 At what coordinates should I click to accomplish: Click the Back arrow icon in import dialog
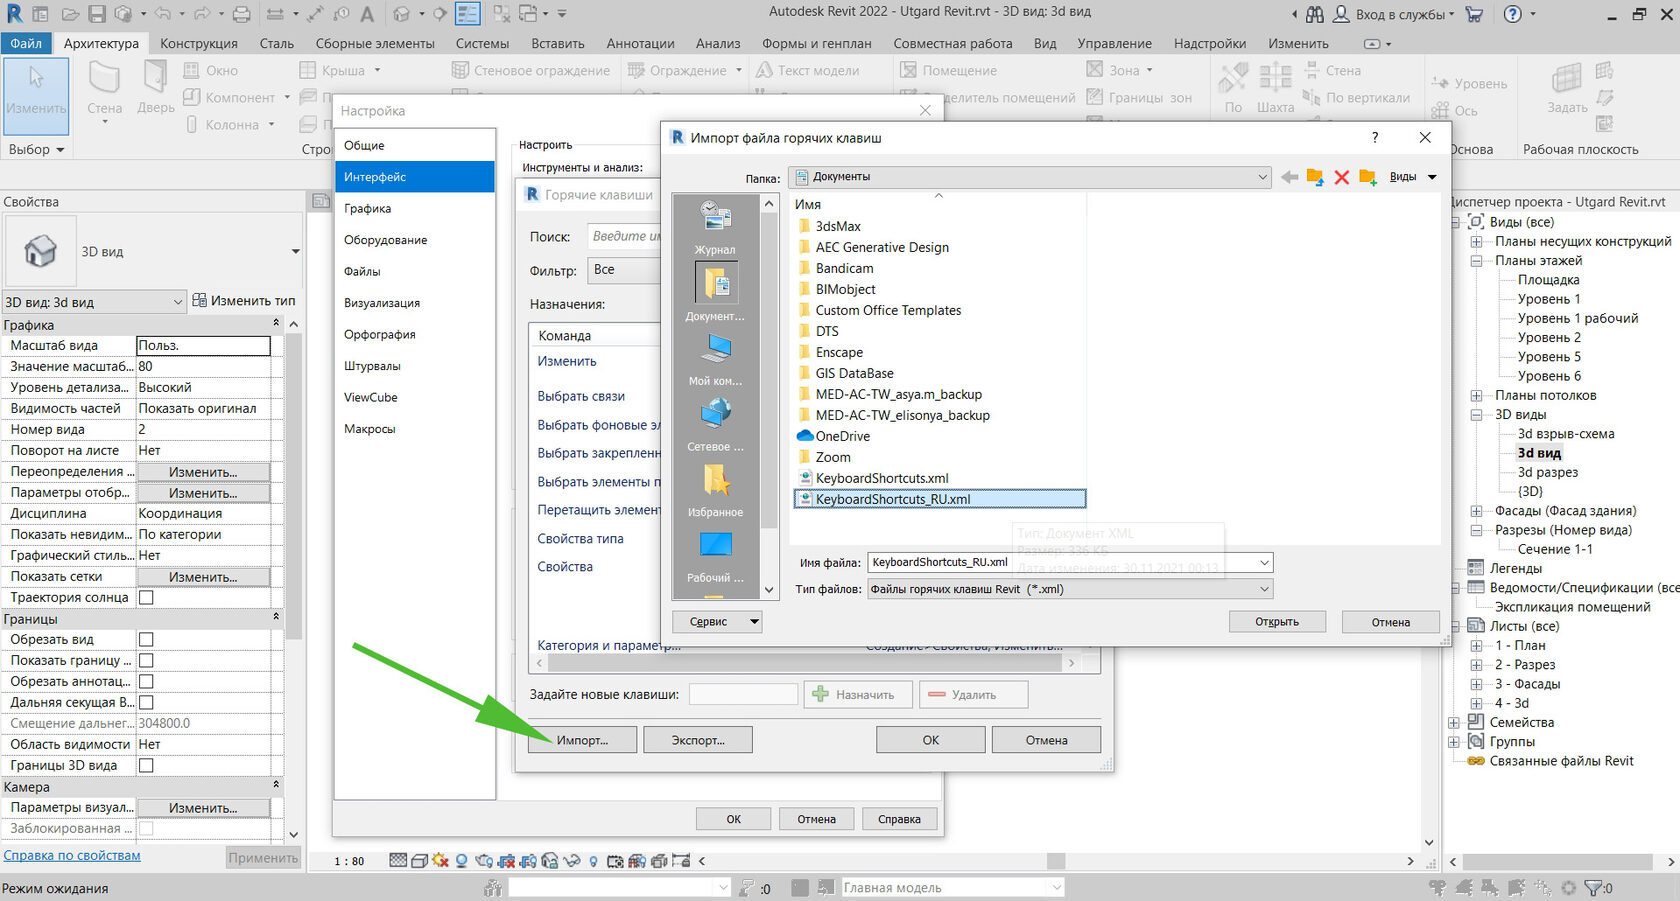click(x=1290, y=177)
